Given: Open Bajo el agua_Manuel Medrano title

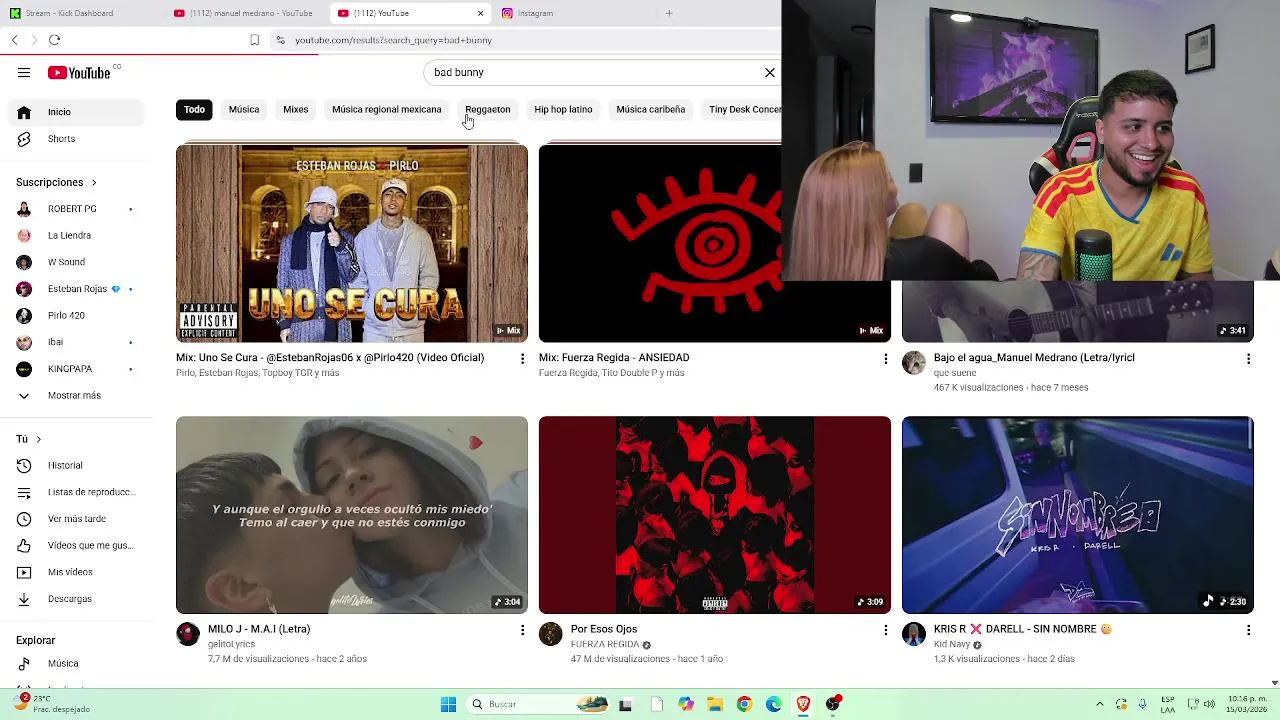Looking at the screenshot, I should 1034,357.
